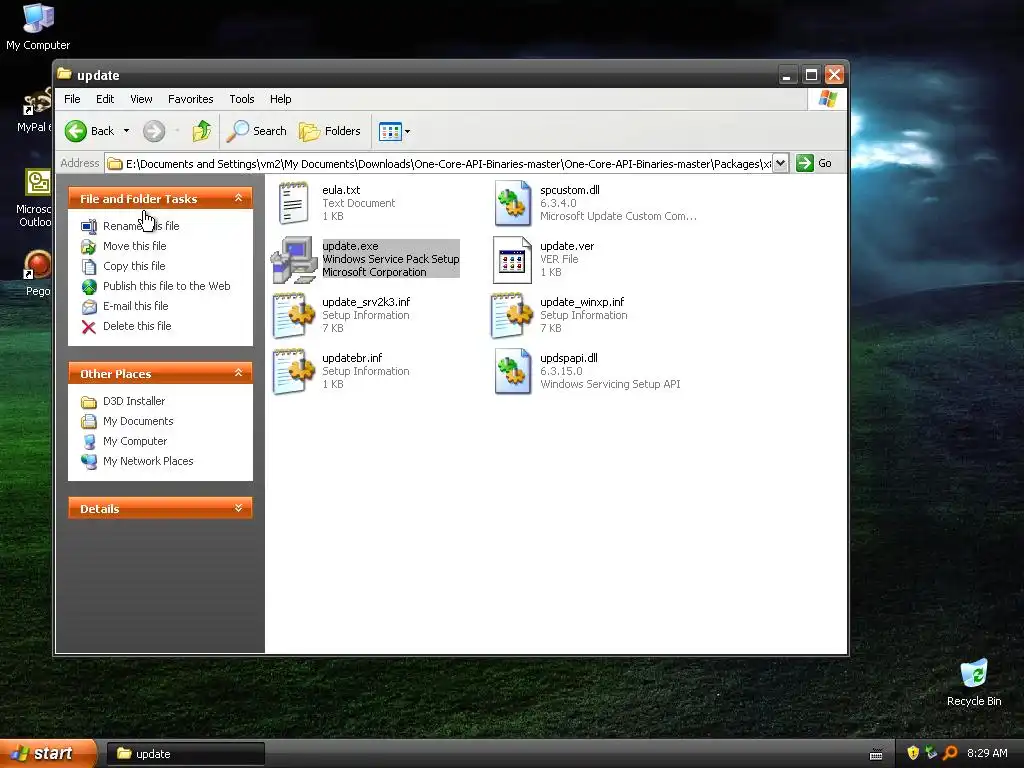Click the keyboard tray icon

(x=876, y=755)
